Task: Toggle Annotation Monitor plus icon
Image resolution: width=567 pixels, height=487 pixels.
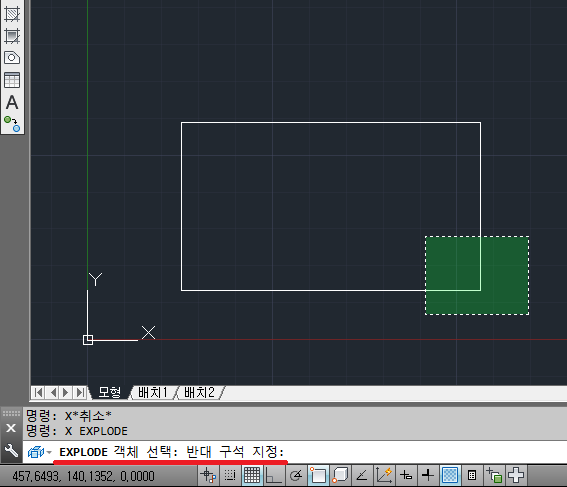Action: pyautogui.click(x=516, y=475)
